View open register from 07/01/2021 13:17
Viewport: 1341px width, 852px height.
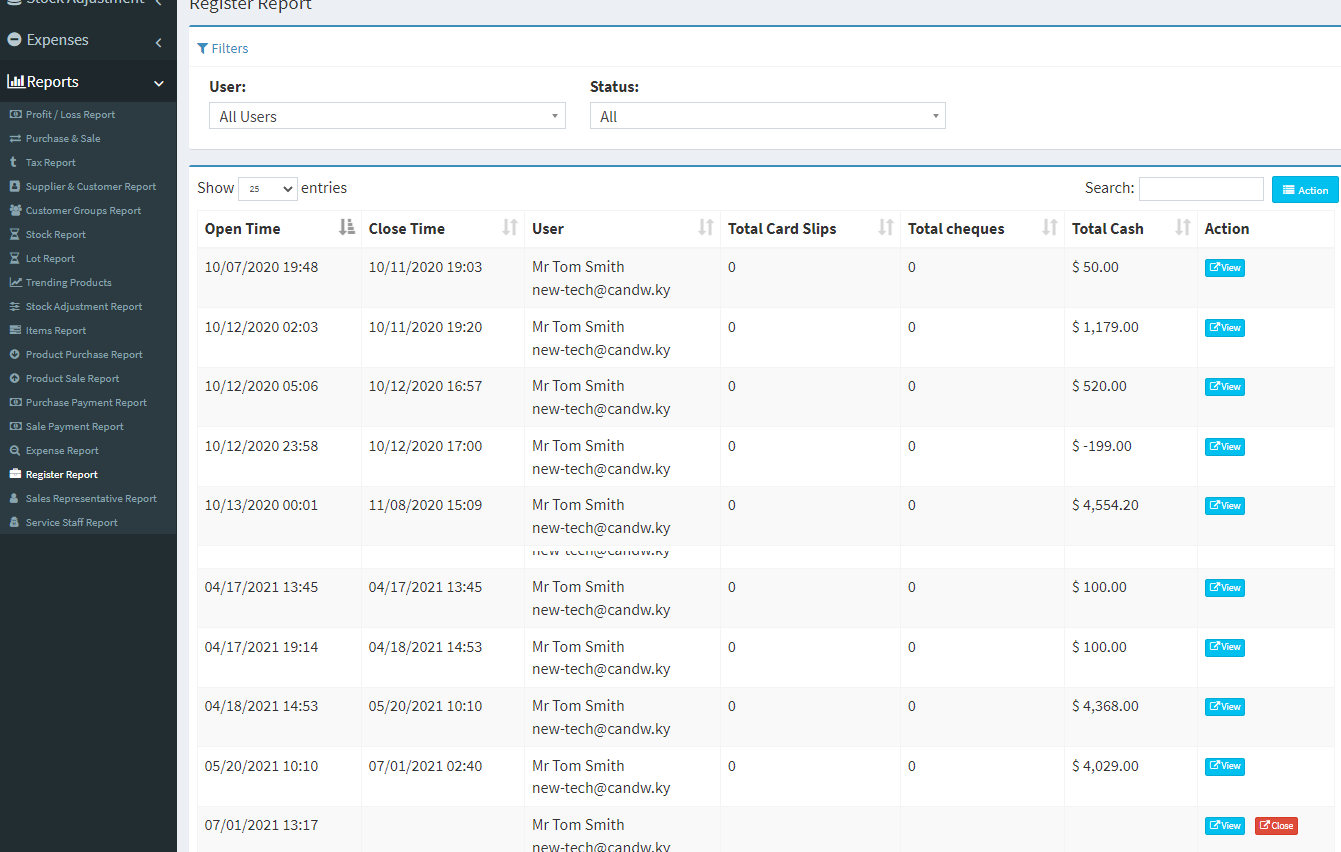1225,825
